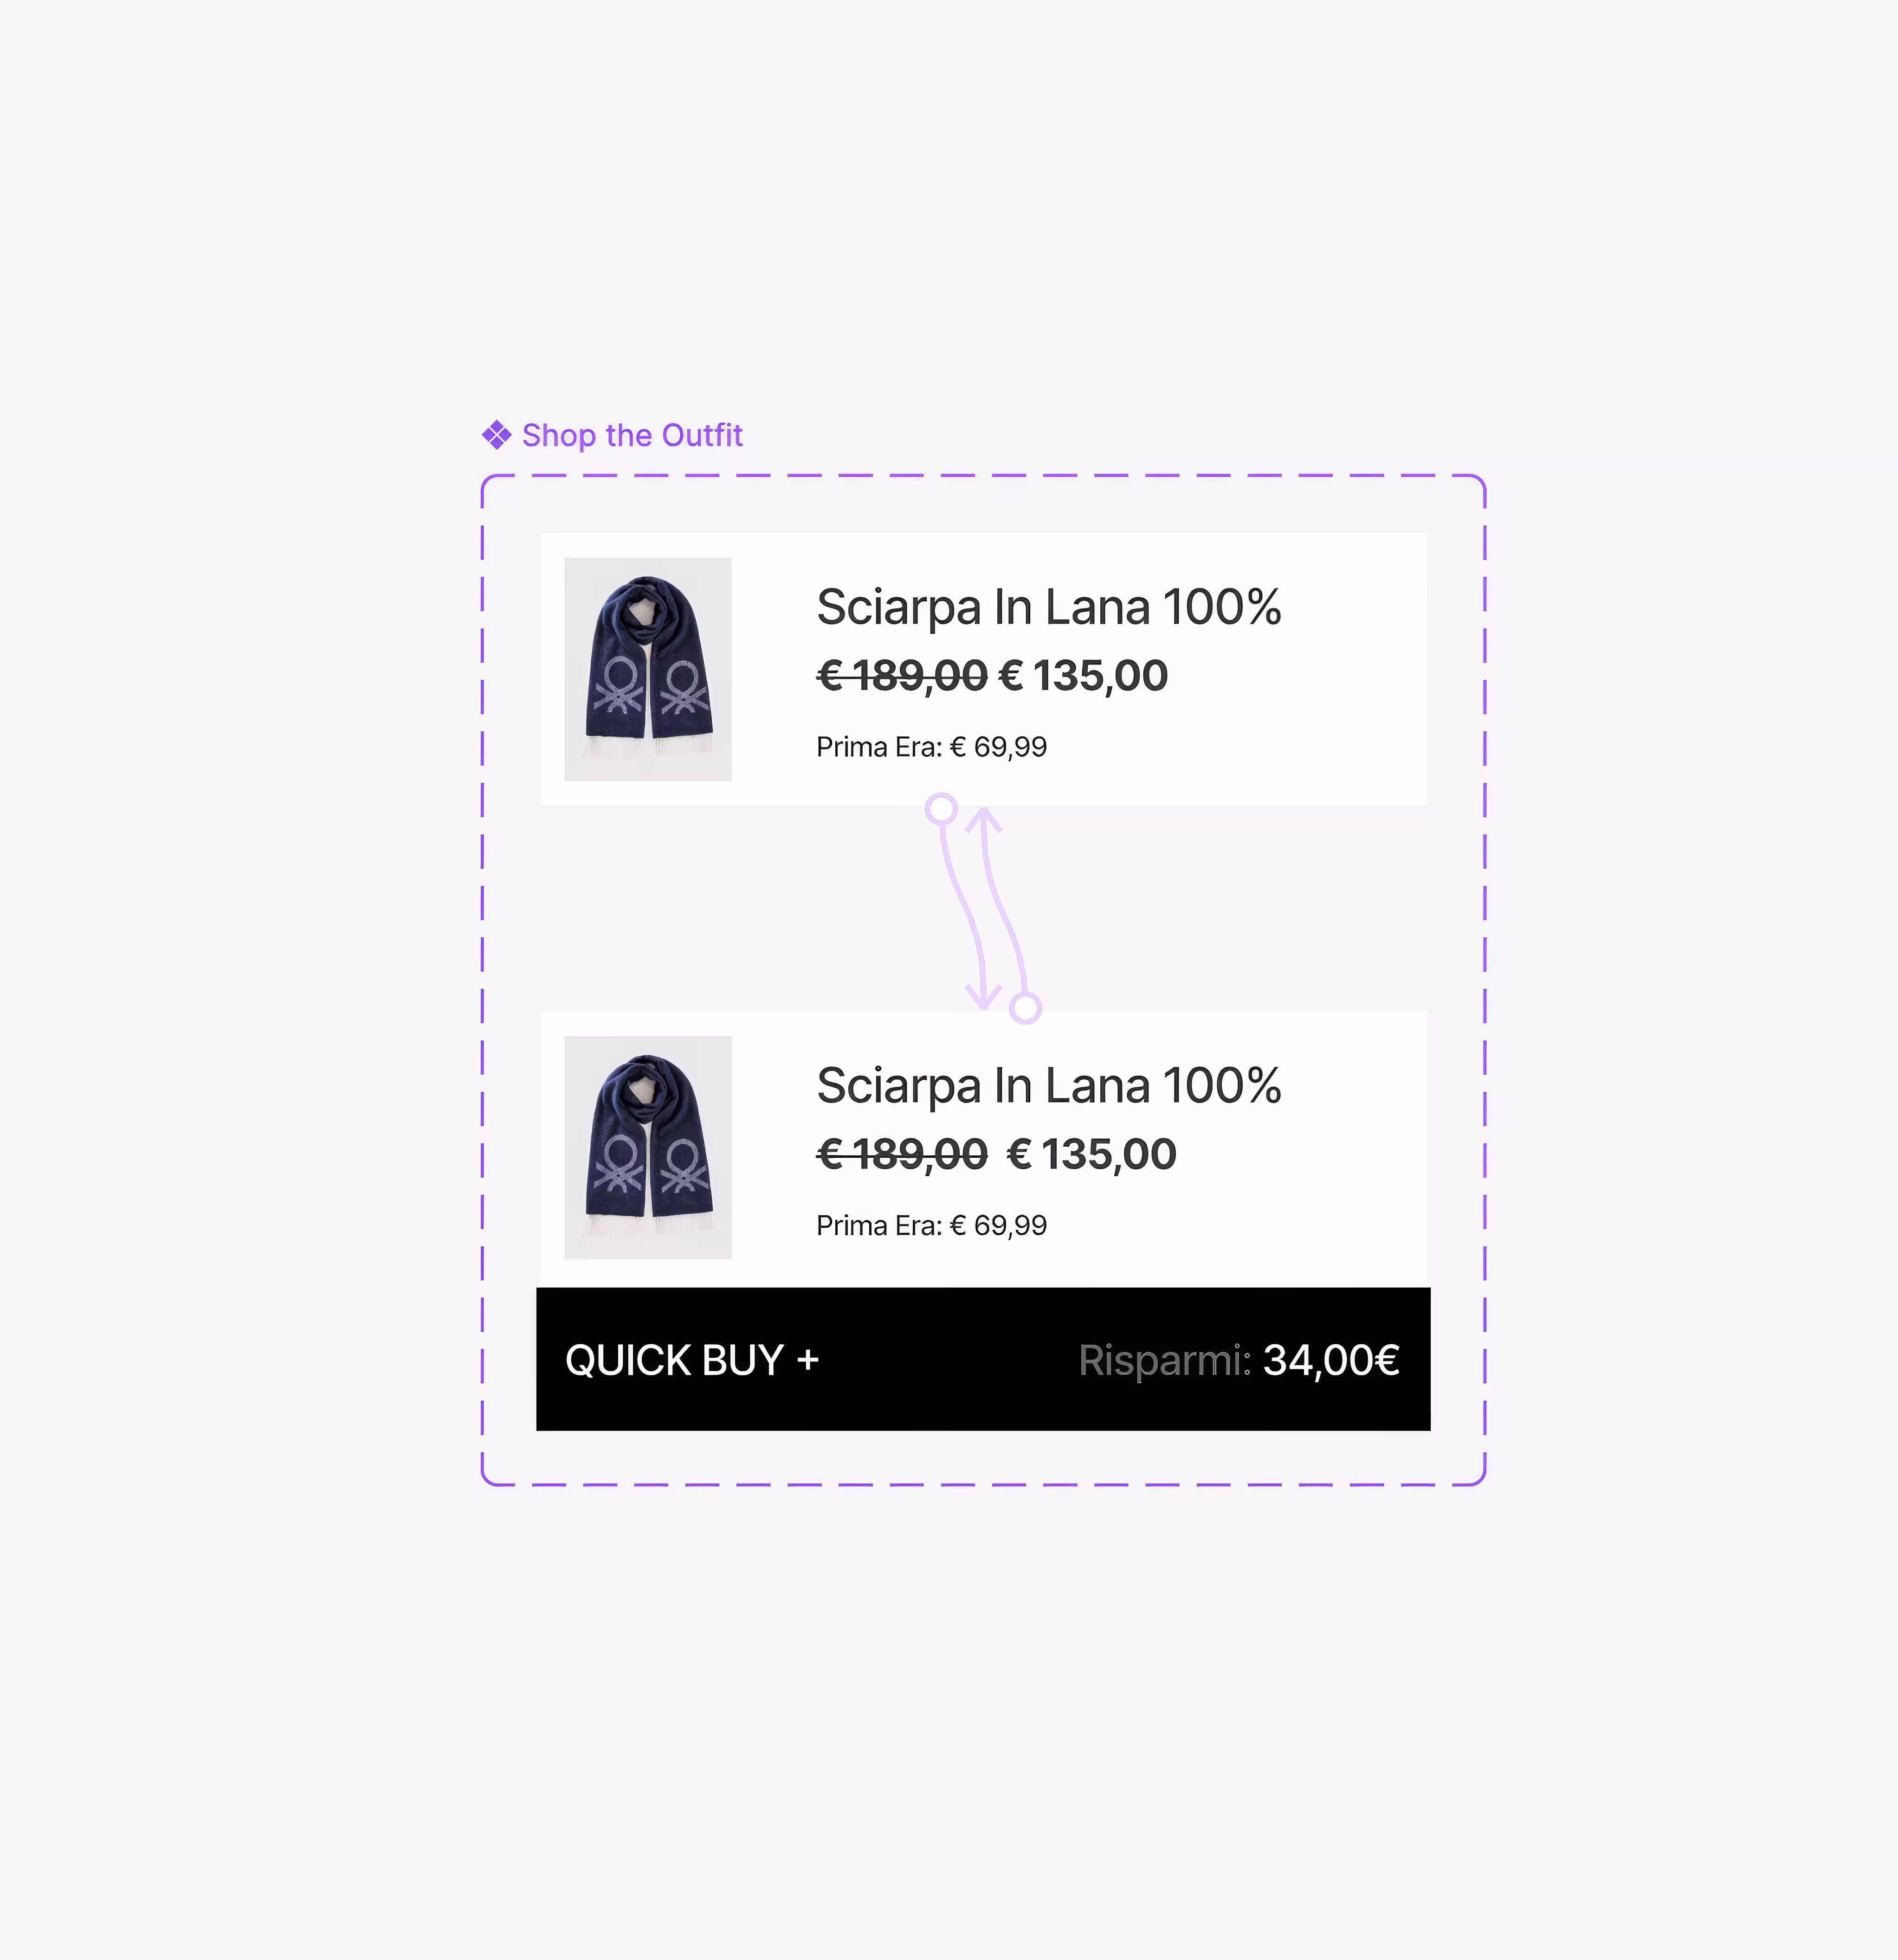
Task: Open the scarf thumbnail in the top card
Action: click(648, 669)
